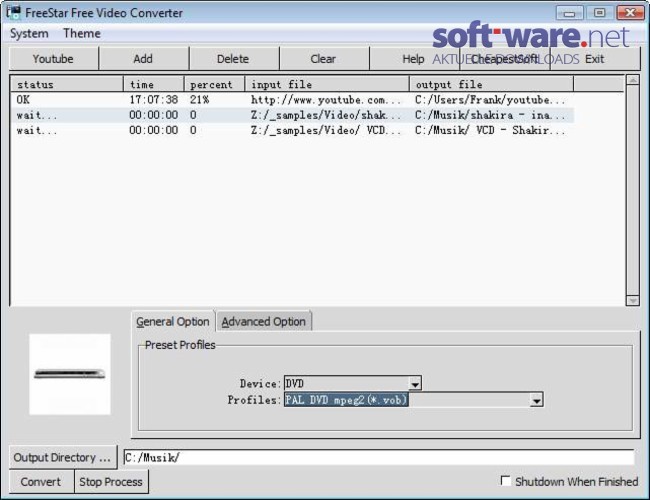Maximize the FreeStar window
Viewport: 650px width, 500px height.
tap(600, 13)
